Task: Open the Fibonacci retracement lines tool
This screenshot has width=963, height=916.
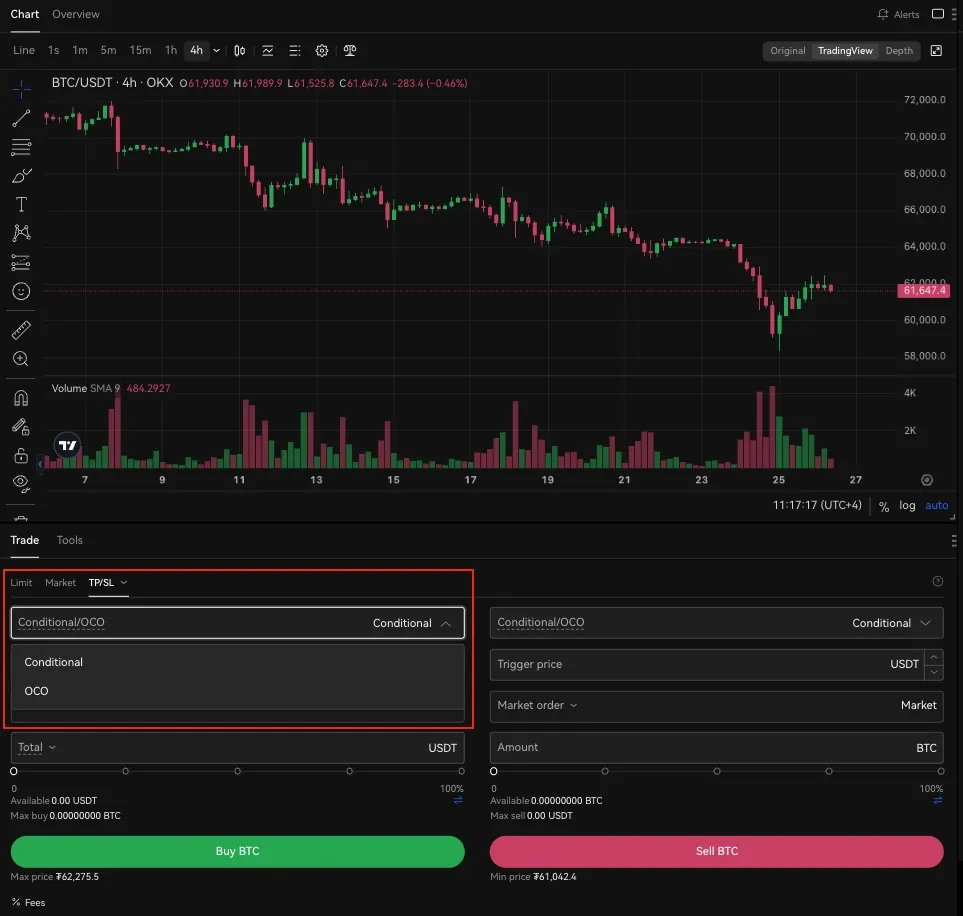Action: [21, 147]
